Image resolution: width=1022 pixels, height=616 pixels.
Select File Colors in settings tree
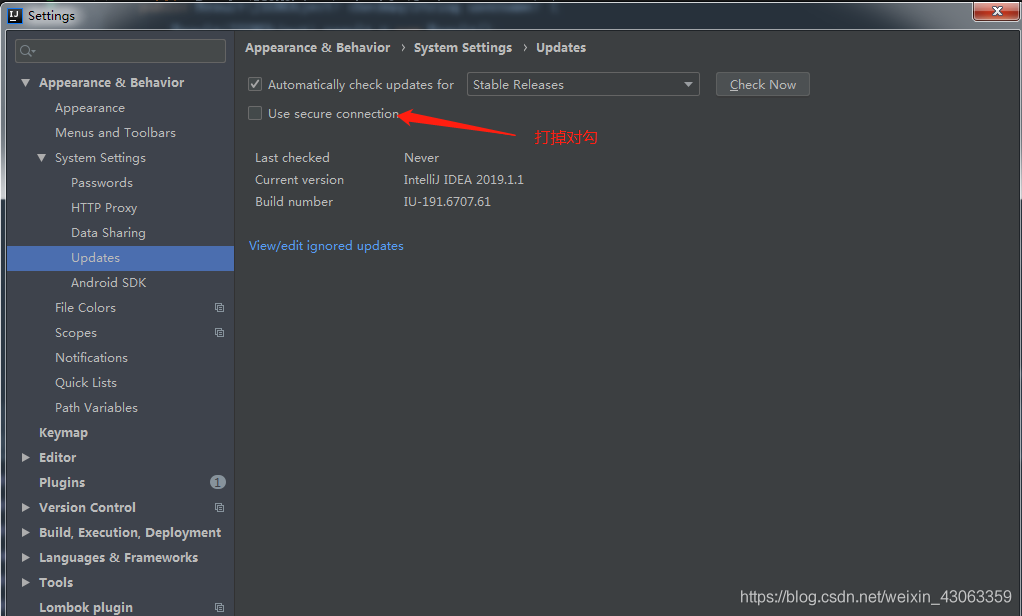(x=85, y=308)
